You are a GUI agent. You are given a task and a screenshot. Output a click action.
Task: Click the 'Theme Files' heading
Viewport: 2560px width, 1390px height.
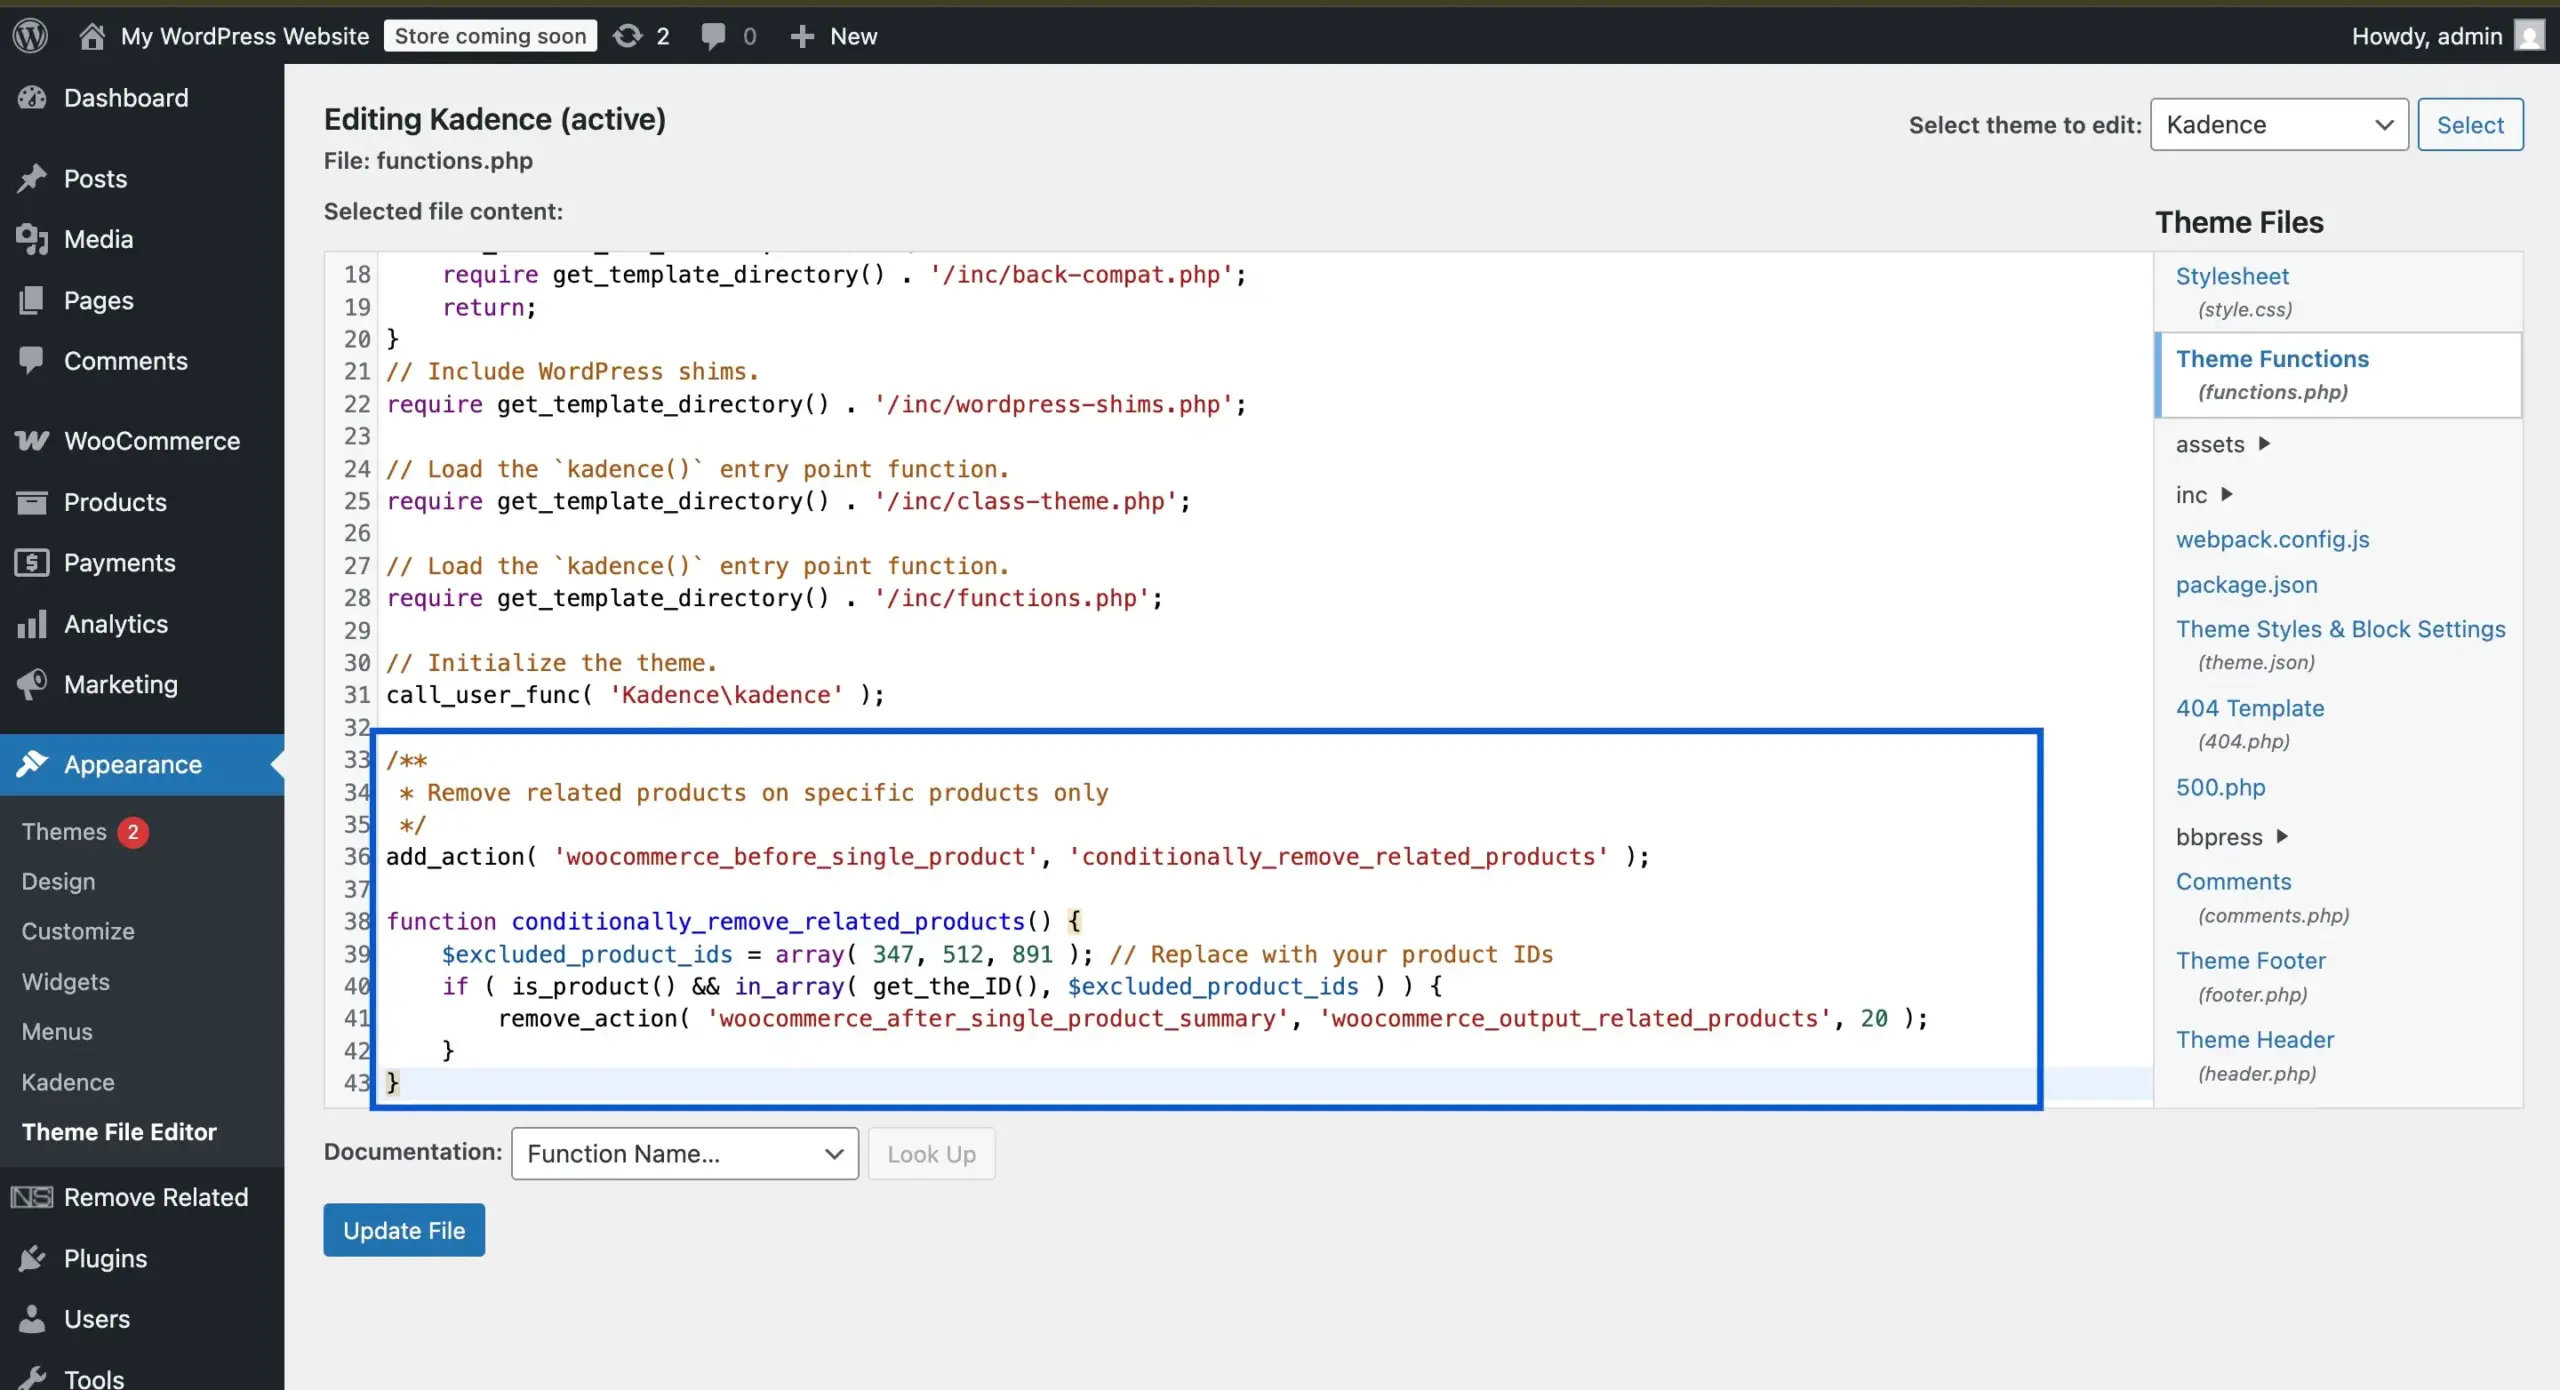click(x=2239, y=222)
